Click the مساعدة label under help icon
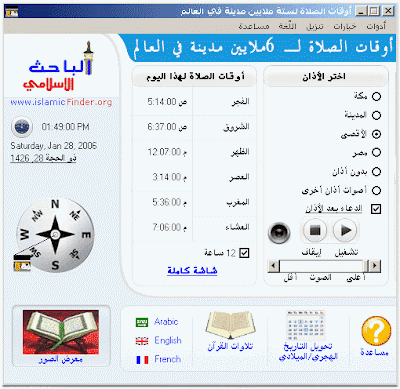 (x=374, y=353)
